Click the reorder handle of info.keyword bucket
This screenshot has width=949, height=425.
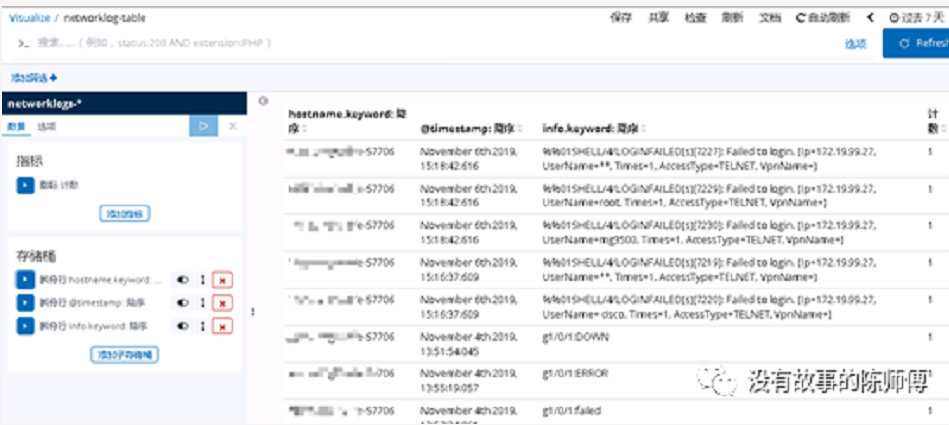tap(203, 326)
